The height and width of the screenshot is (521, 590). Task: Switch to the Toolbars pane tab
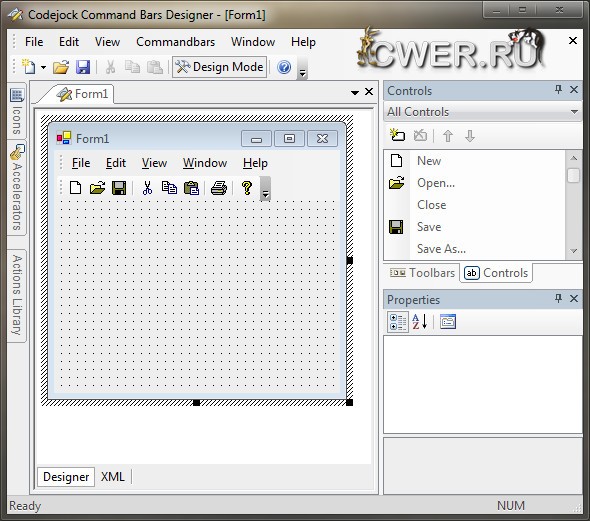point(422,273)
